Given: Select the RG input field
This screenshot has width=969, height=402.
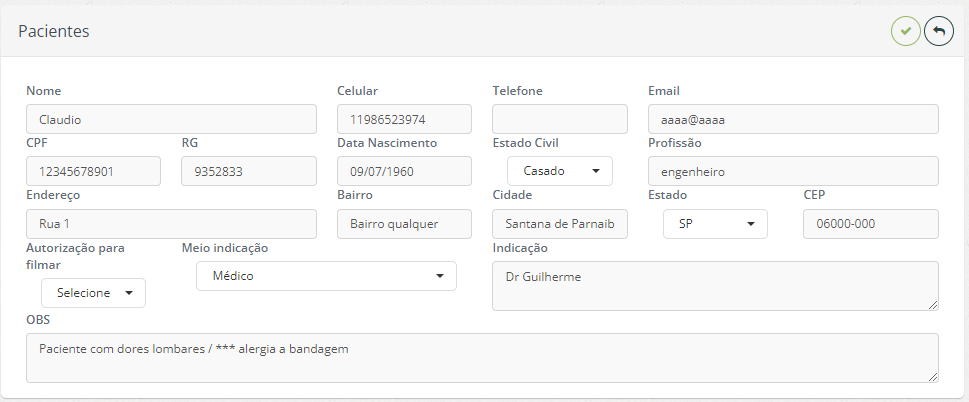Looking at the screenshot, I should coord(249,171).
